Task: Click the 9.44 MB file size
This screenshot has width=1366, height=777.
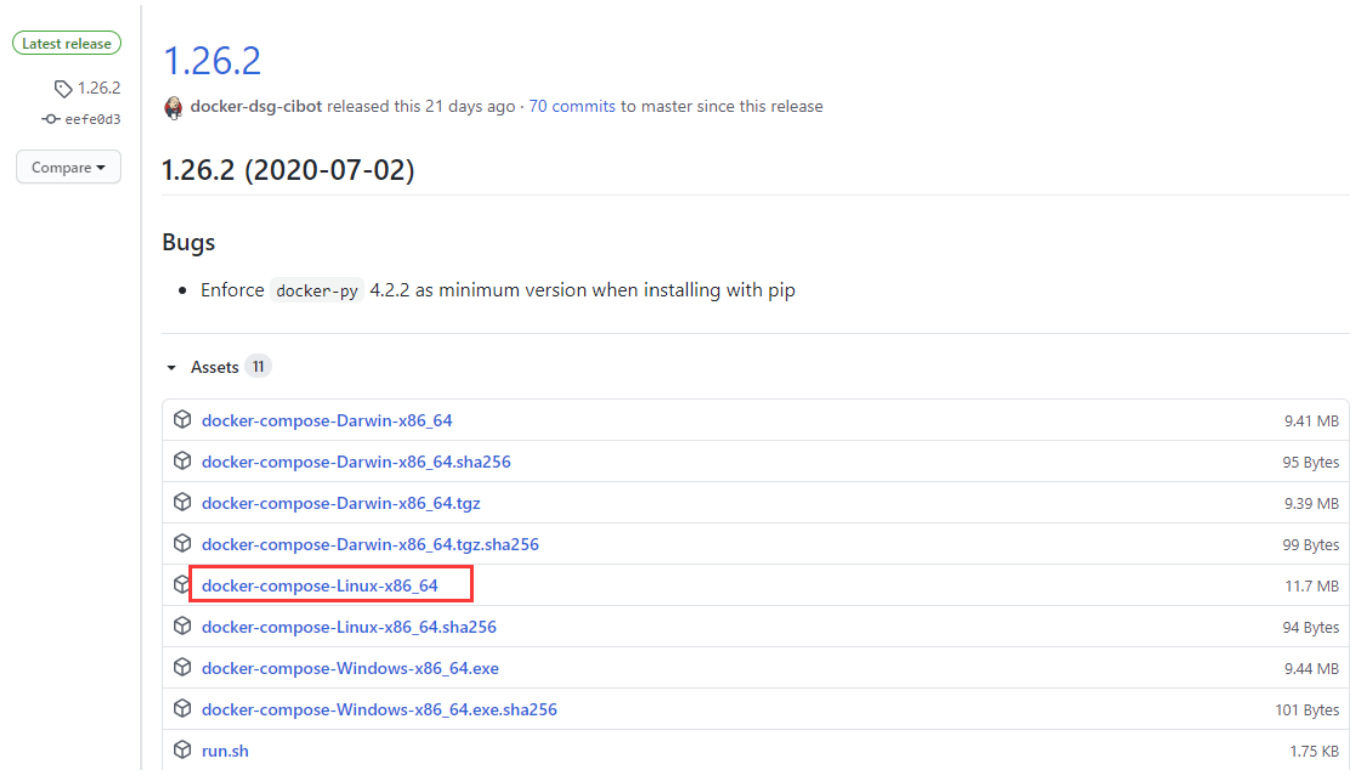Action: pyautogui.click(x=1311, y=668)
